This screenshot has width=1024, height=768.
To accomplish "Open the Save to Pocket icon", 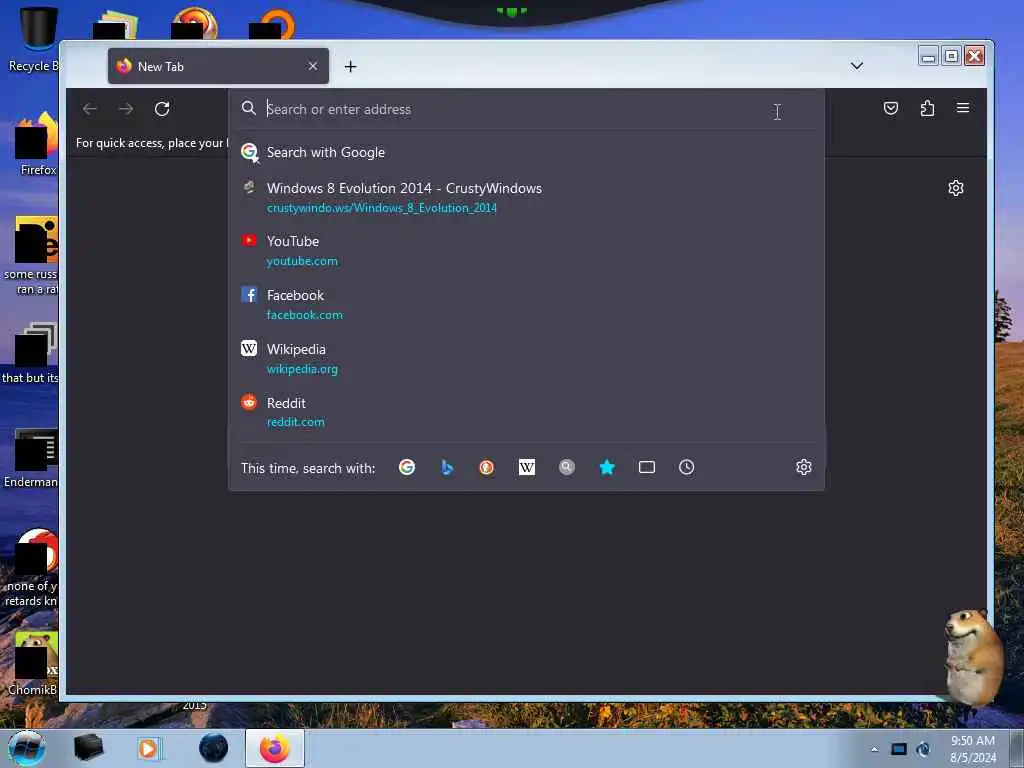I will [x=891, y=108].
